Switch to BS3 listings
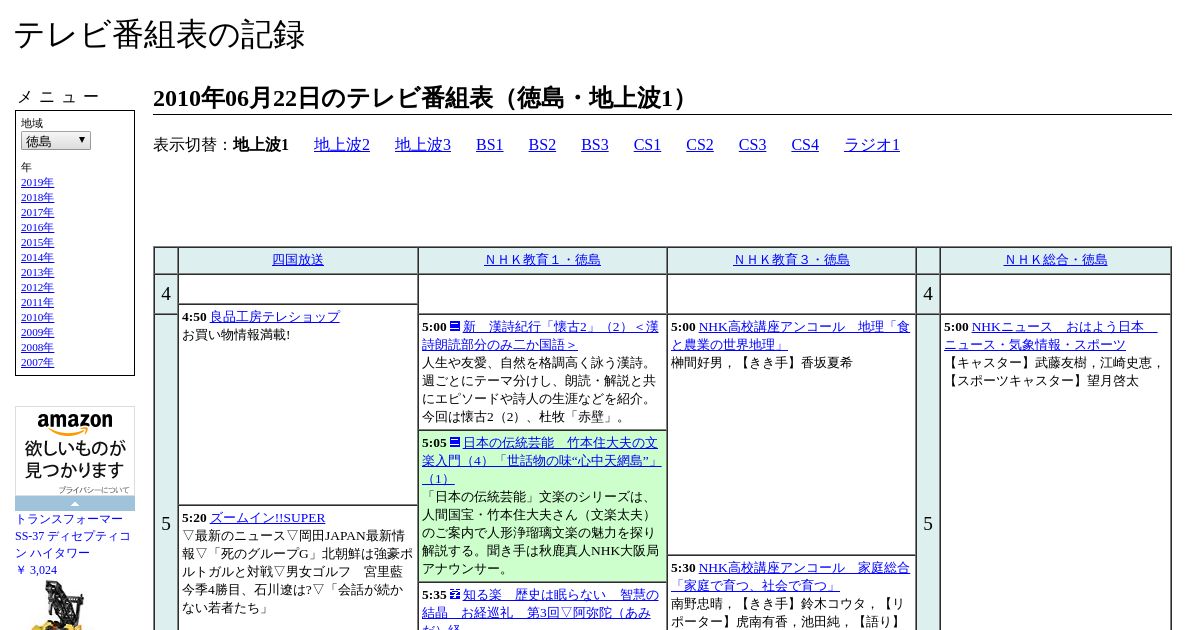Screen dimensions: 1200x630 [x=595, y=145]
